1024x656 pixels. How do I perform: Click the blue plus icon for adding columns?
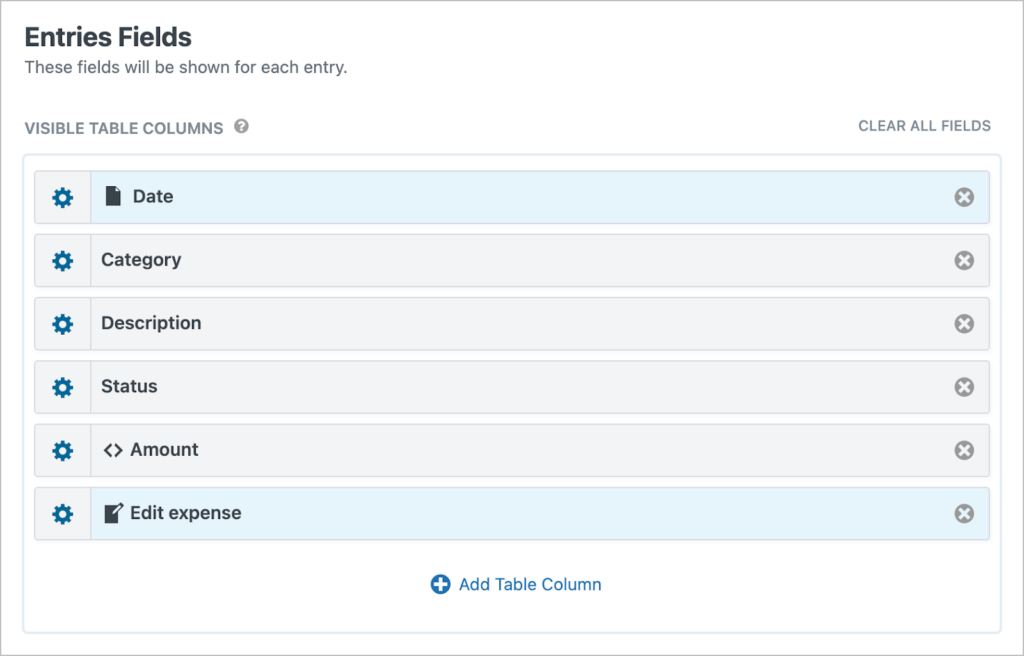pos(440,584)
